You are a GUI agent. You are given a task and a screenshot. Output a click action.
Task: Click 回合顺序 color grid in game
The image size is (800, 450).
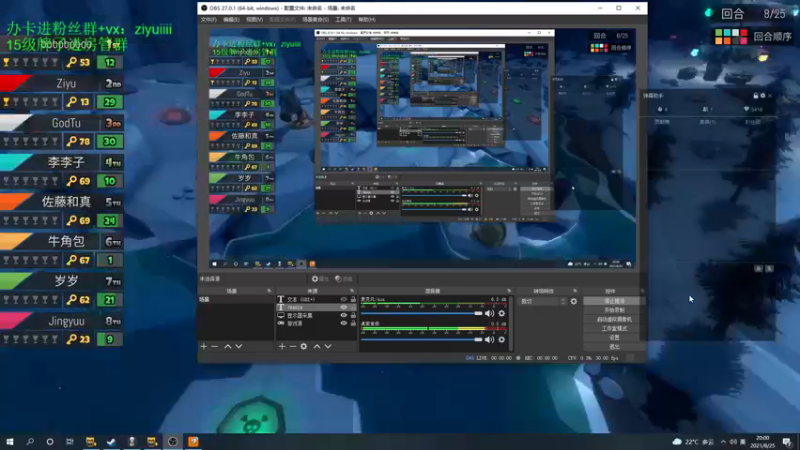(x=731, y=36)
